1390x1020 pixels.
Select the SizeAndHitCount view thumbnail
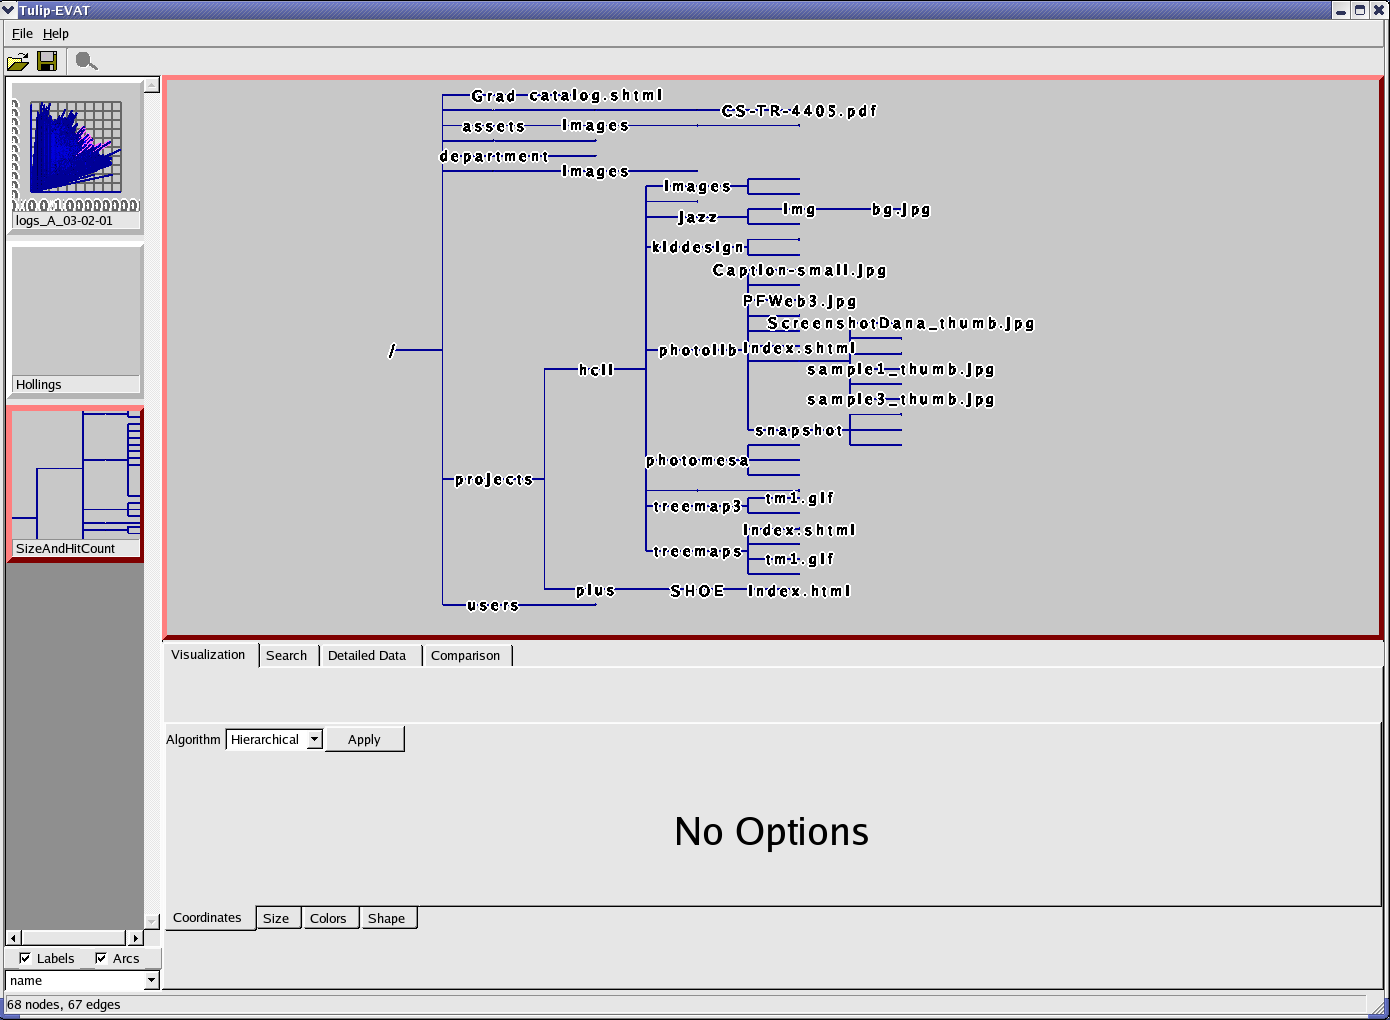click(76, 483)
